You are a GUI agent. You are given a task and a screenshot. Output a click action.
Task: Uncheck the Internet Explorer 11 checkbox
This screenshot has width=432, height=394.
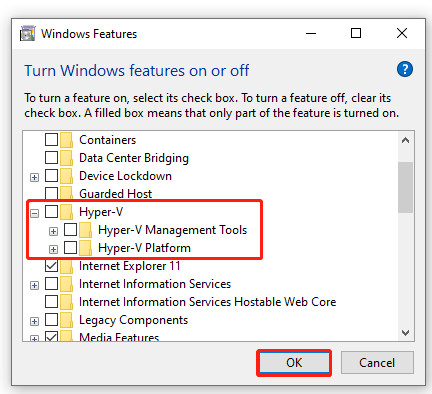tap(51, 265)
